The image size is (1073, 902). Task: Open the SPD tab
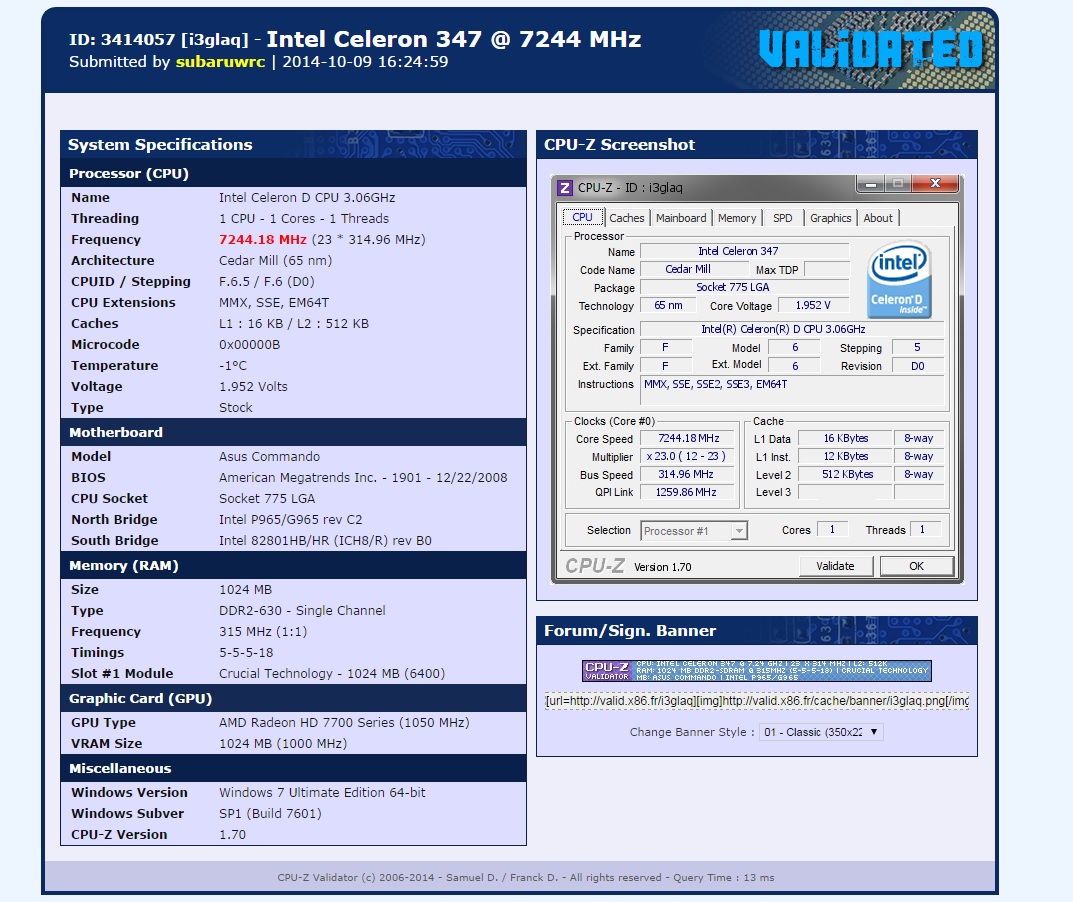[x=783, y=218]
